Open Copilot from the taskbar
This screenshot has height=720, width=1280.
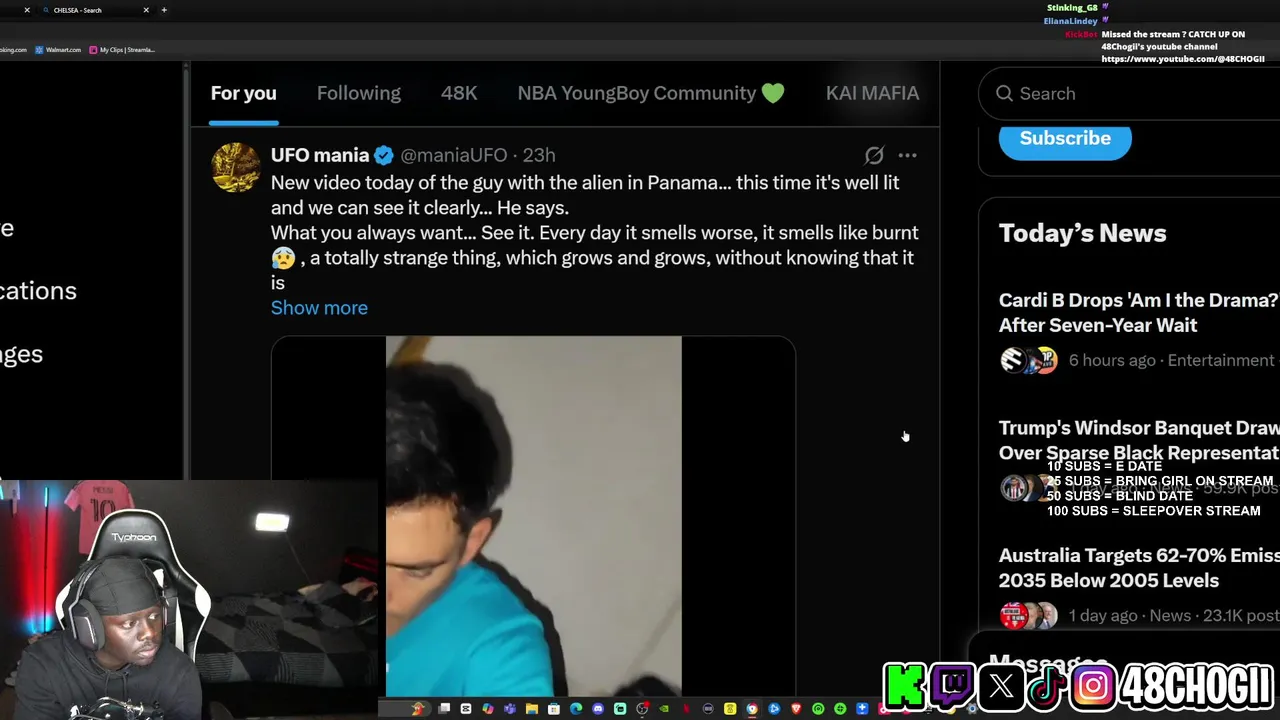tap(488, 709)
